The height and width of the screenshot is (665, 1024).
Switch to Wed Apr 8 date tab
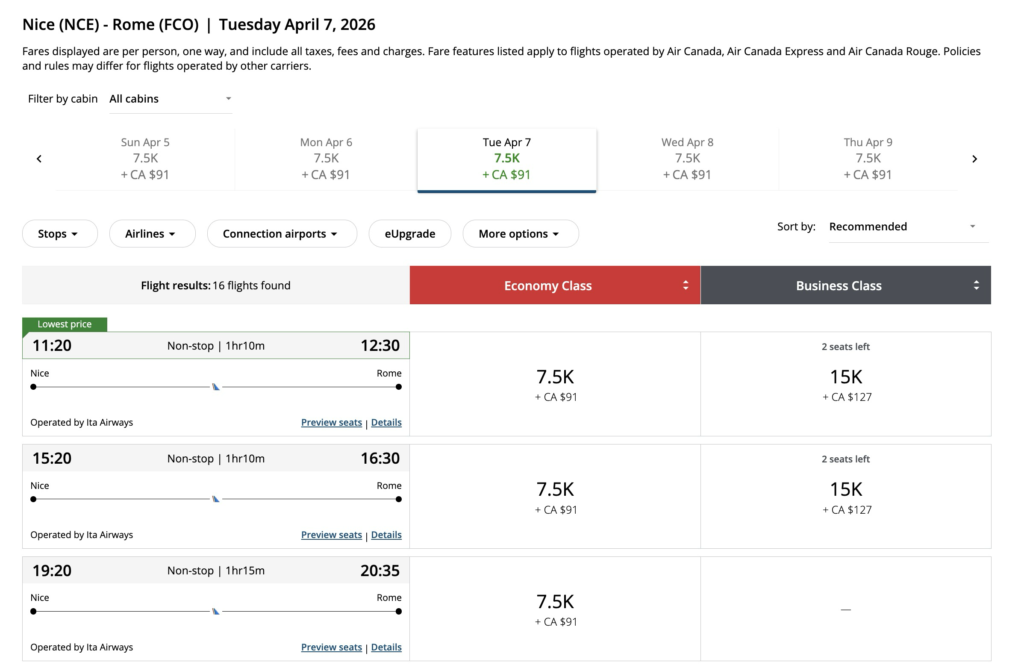click(687, 158)
